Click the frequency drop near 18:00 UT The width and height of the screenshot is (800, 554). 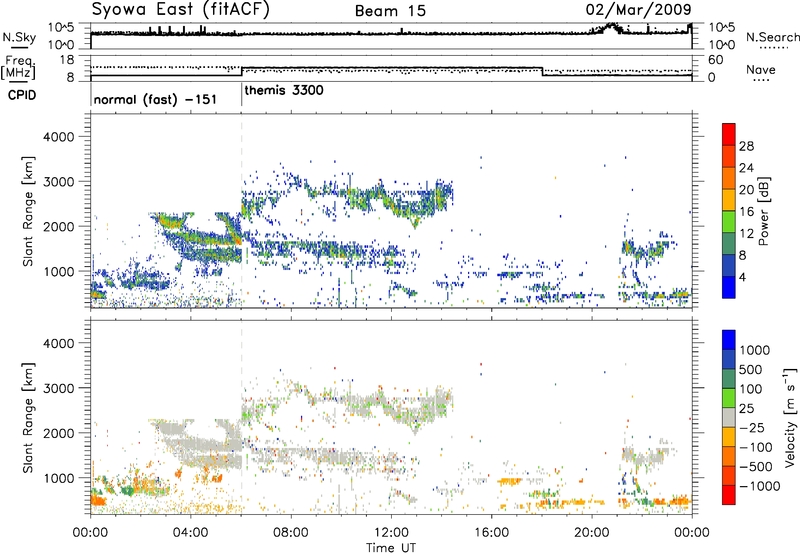click(542, 71)
